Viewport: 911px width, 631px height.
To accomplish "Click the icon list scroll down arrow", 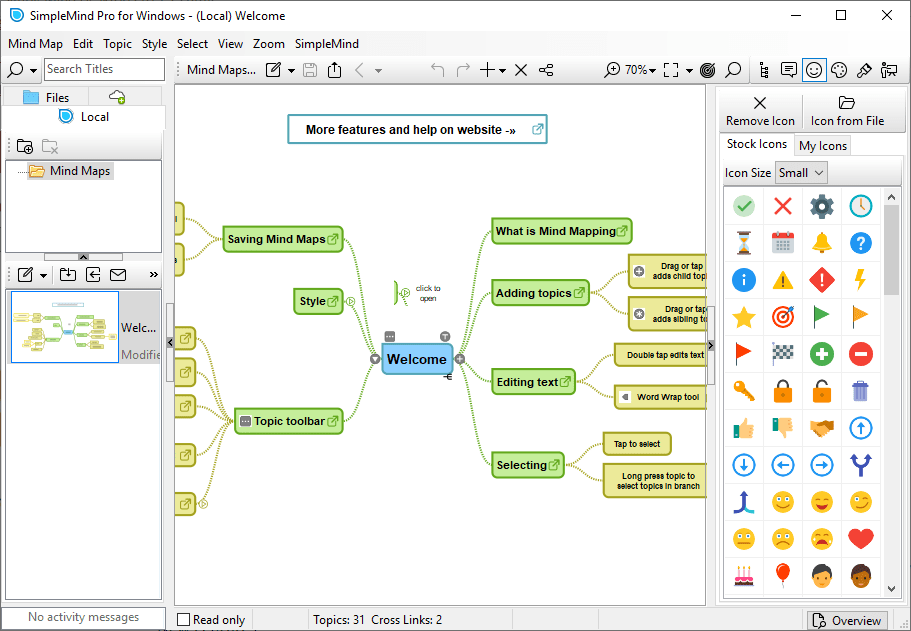I will coord(892,589).
